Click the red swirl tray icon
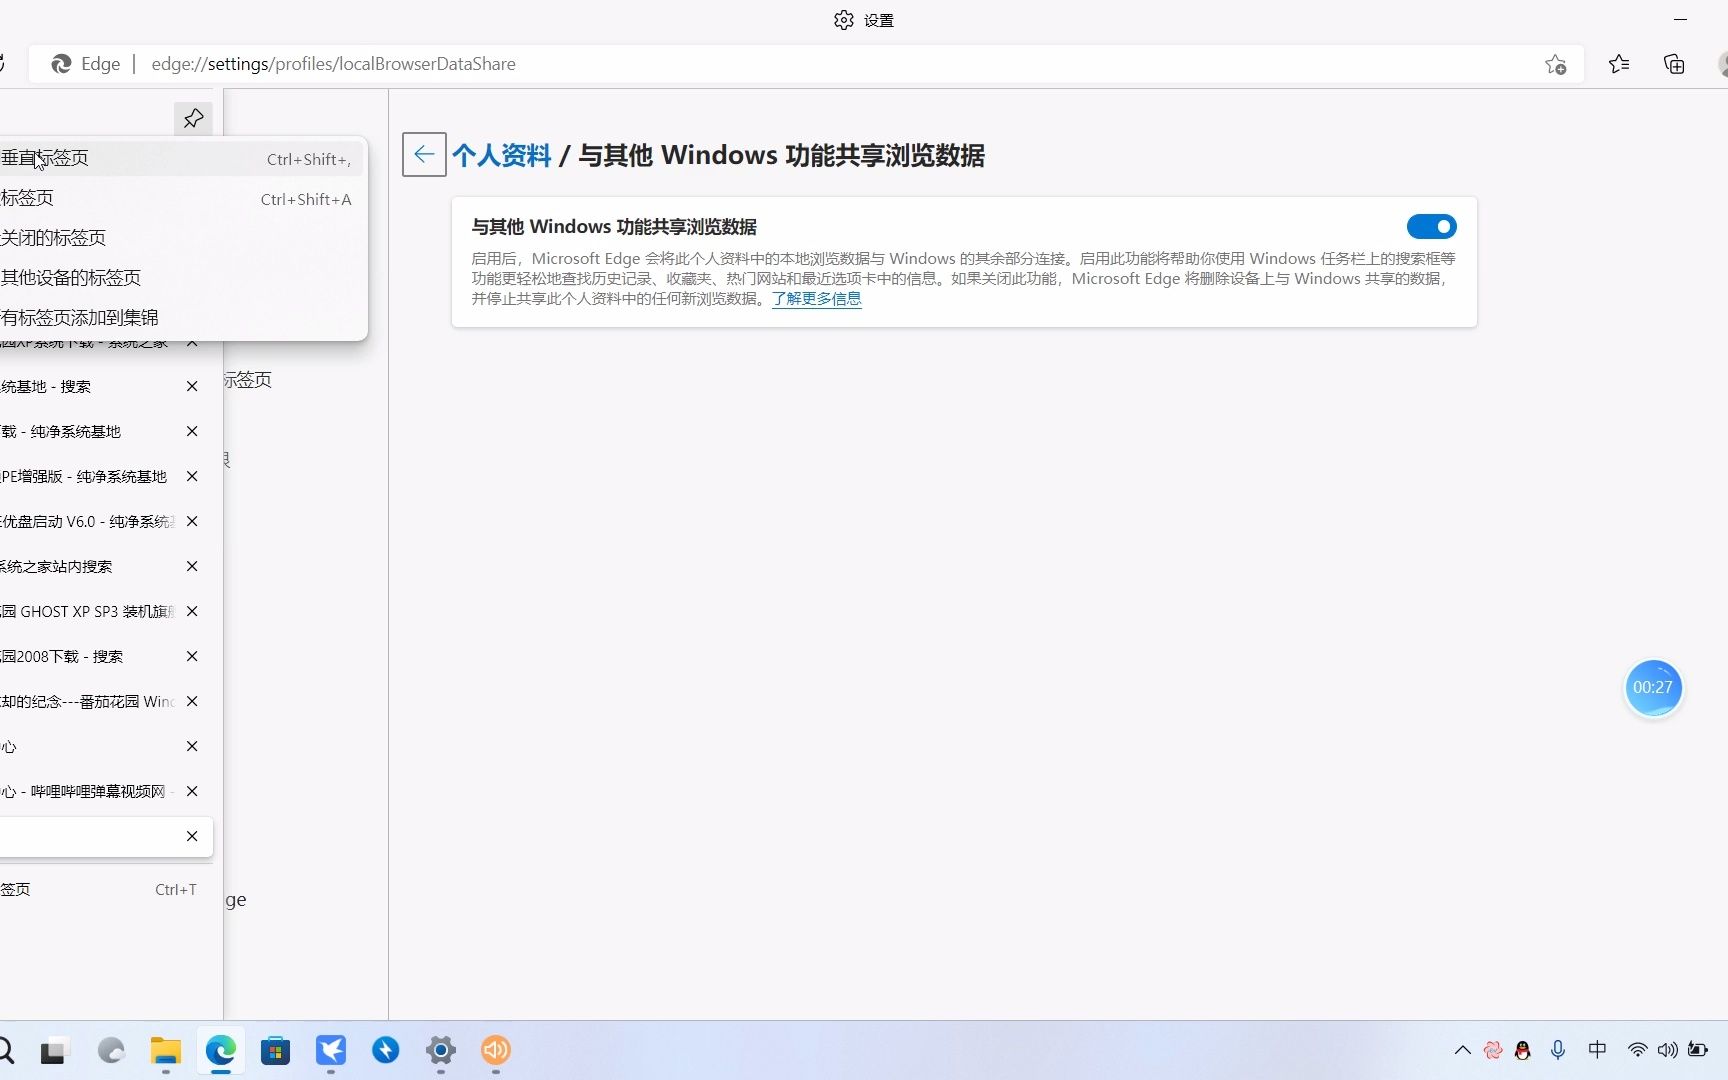1728x1080 pixels. (1492, 1050)
